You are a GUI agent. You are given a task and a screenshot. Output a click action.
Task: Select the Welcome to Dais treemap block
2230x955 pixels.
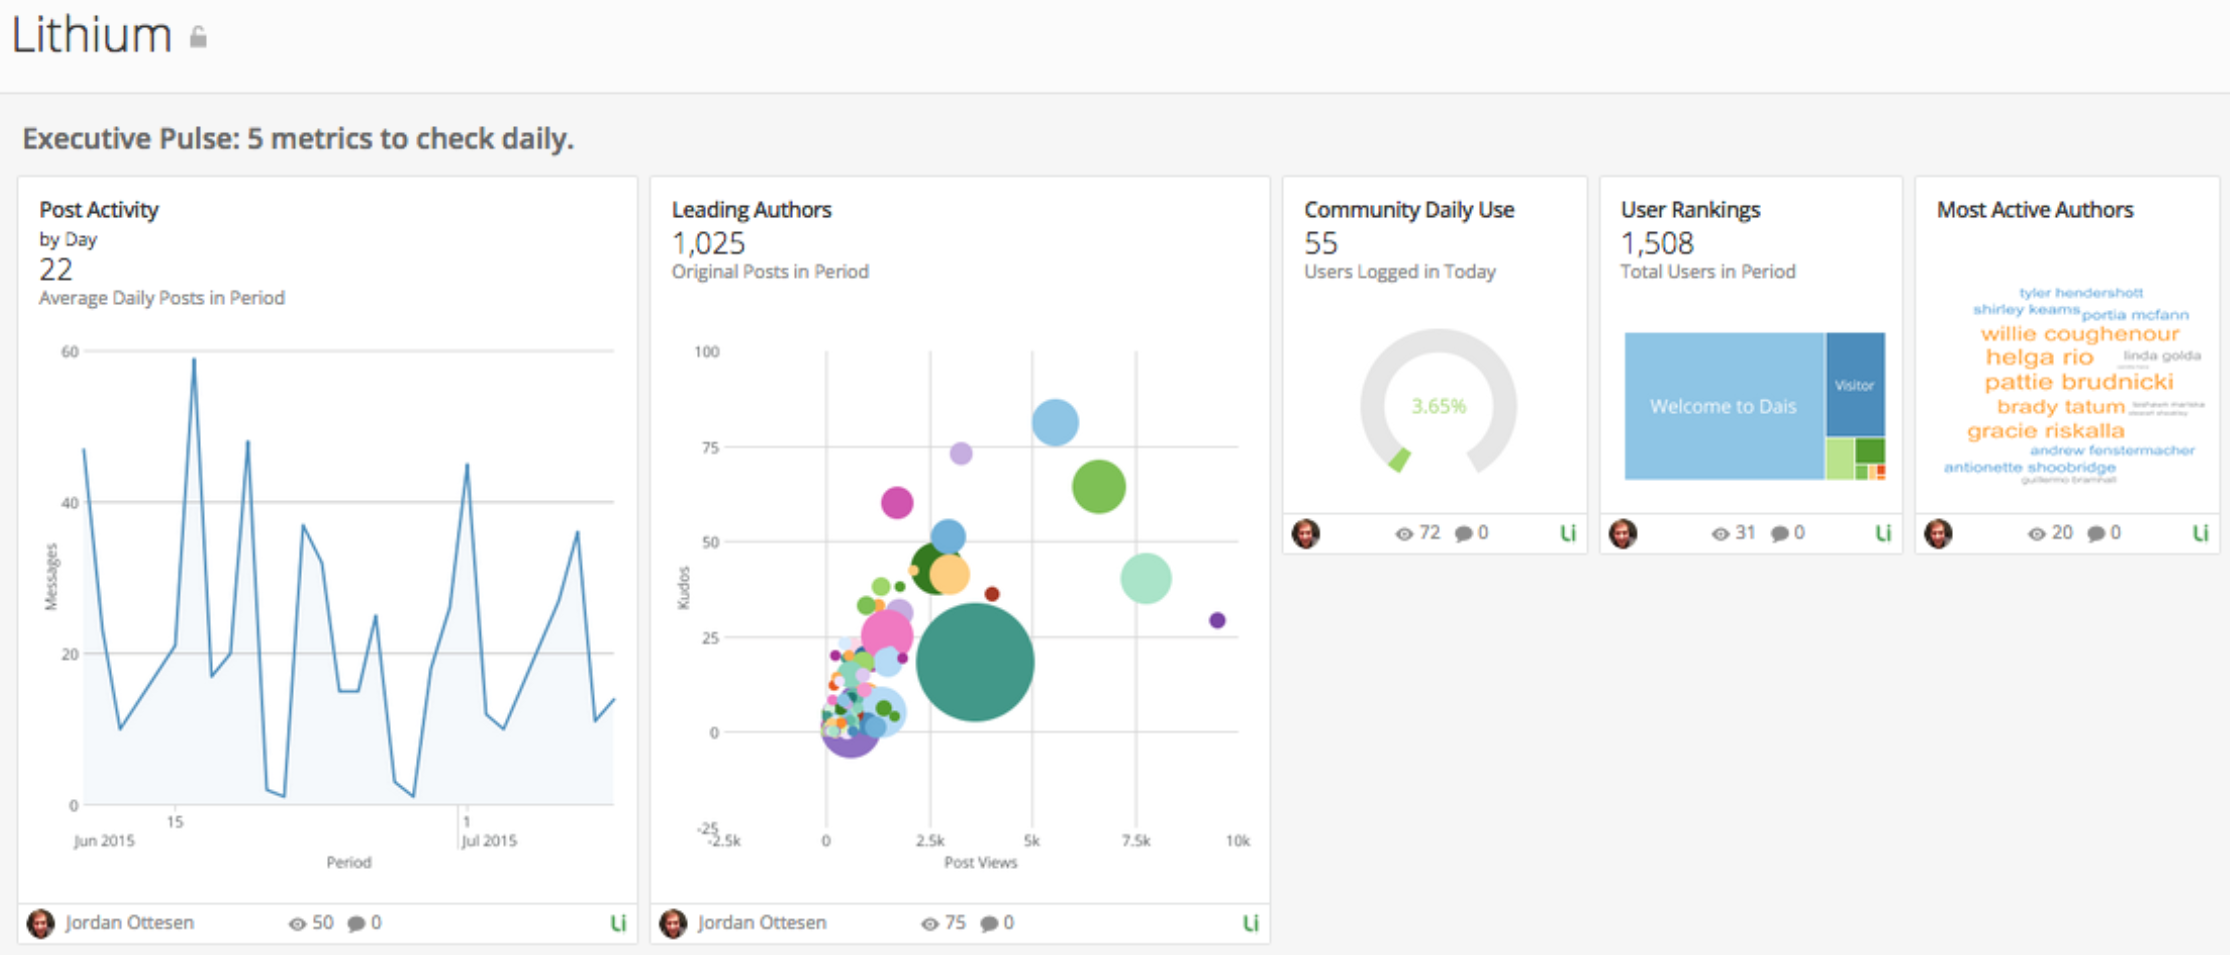[1724, 406]
